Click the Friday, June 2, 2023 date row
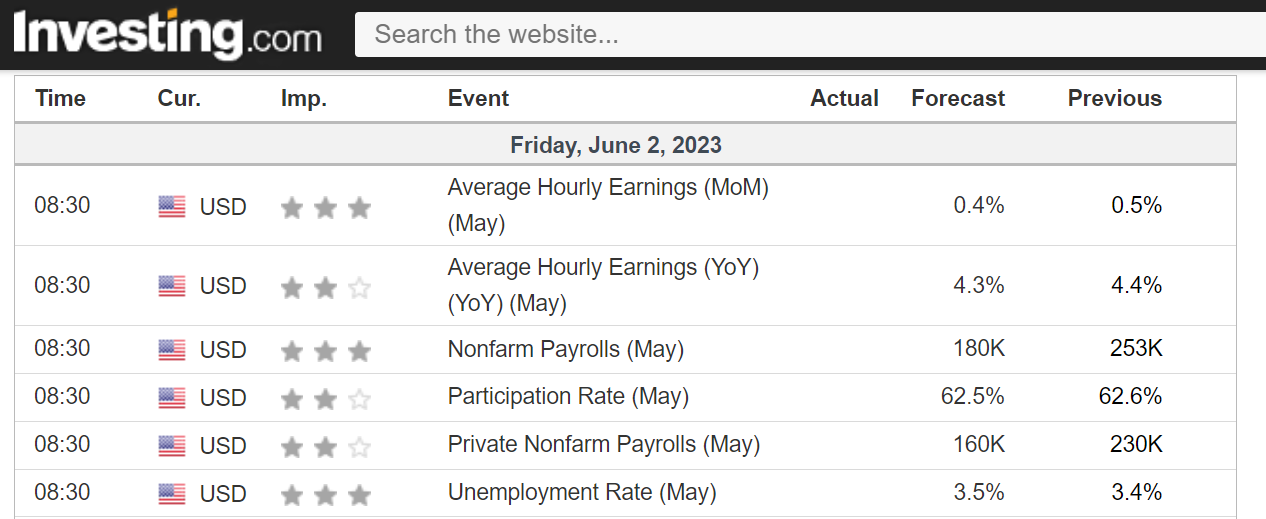The width and height of the screenshot is (1266, 519). (x=616, y=145)
